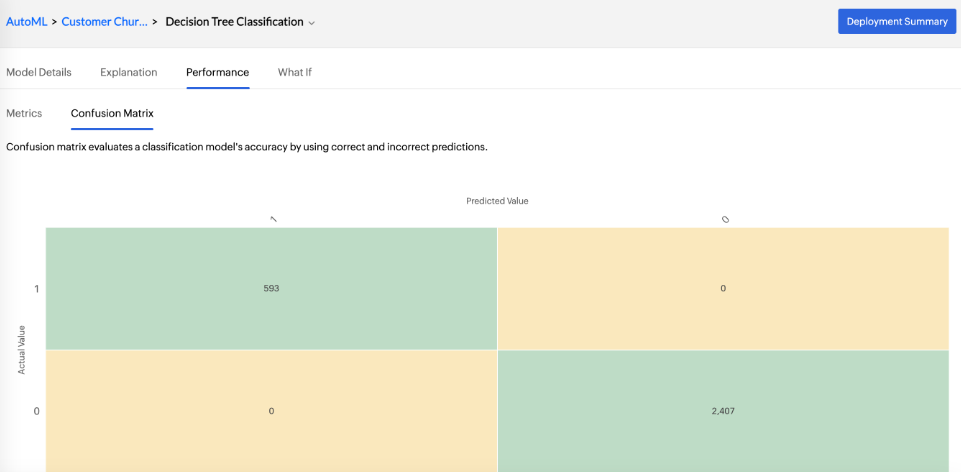Select the Confusion Matrix sub-tab
Screen dimensions: 961x472
click(112, 113)
